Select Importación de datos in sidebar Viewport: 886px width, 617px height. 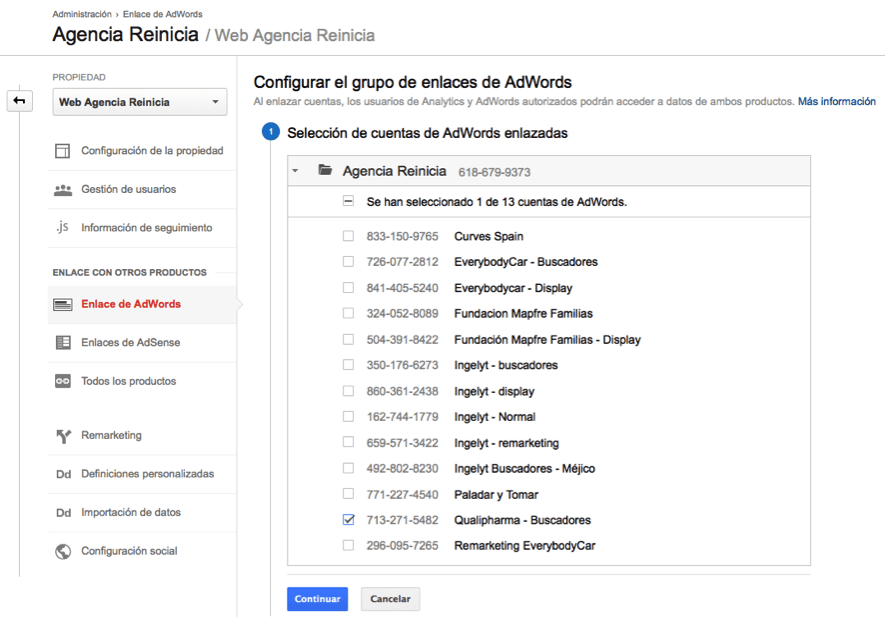point(131,512)
